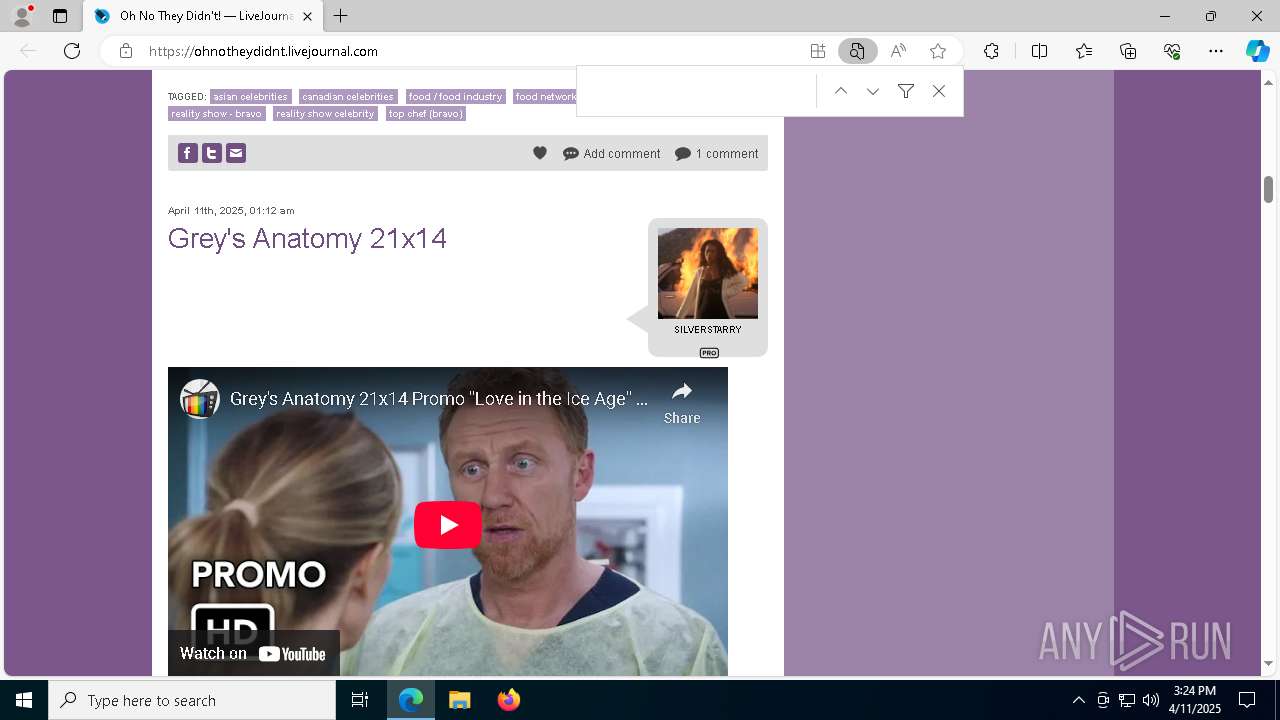The height and width of the screenshot is (720, 1280).
Task: Open Grey's Anatomy 21x14 post title
Action: click(x=307, y=238)
